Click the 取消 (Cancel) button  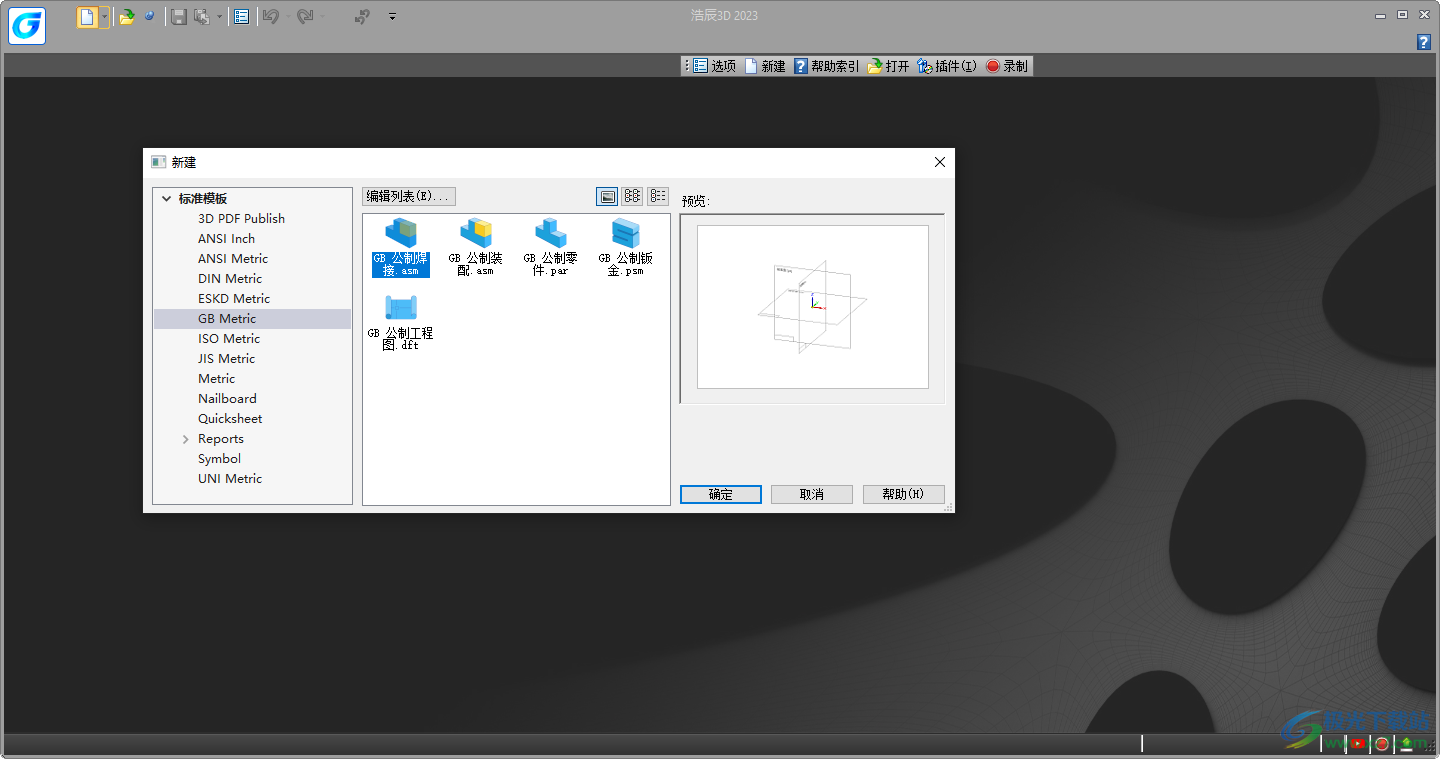click(x=812, y=494)
